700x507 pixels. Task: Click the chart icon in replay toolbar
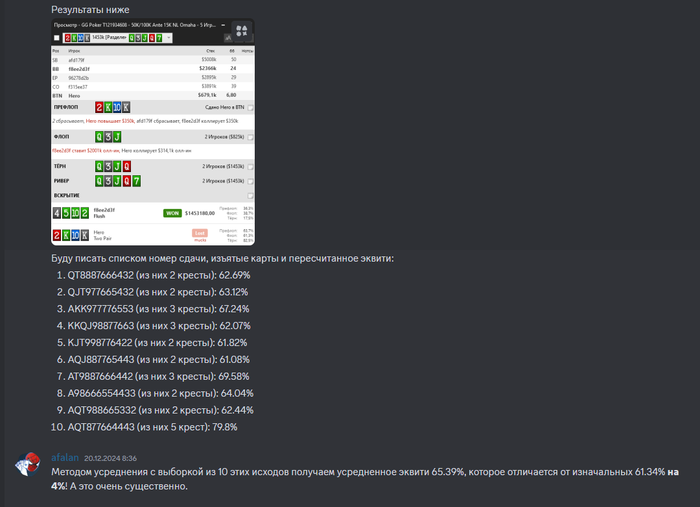228,38
